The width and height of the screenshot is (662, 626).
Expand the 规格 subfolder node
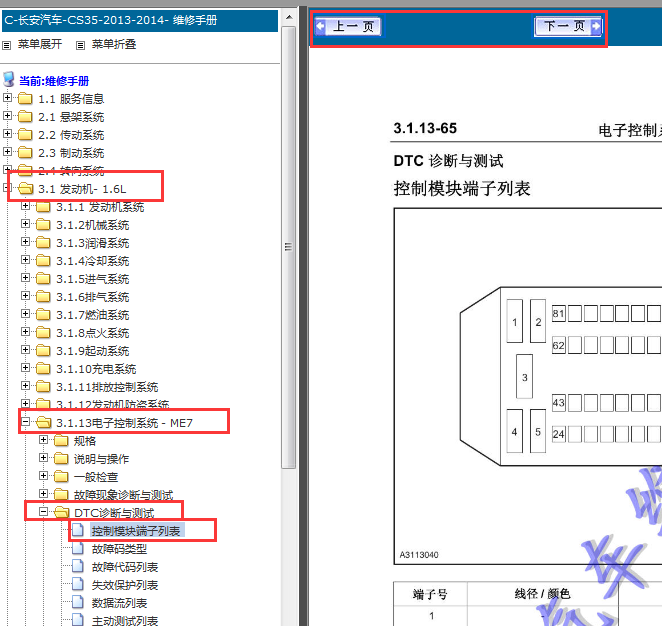coord(43,439)
